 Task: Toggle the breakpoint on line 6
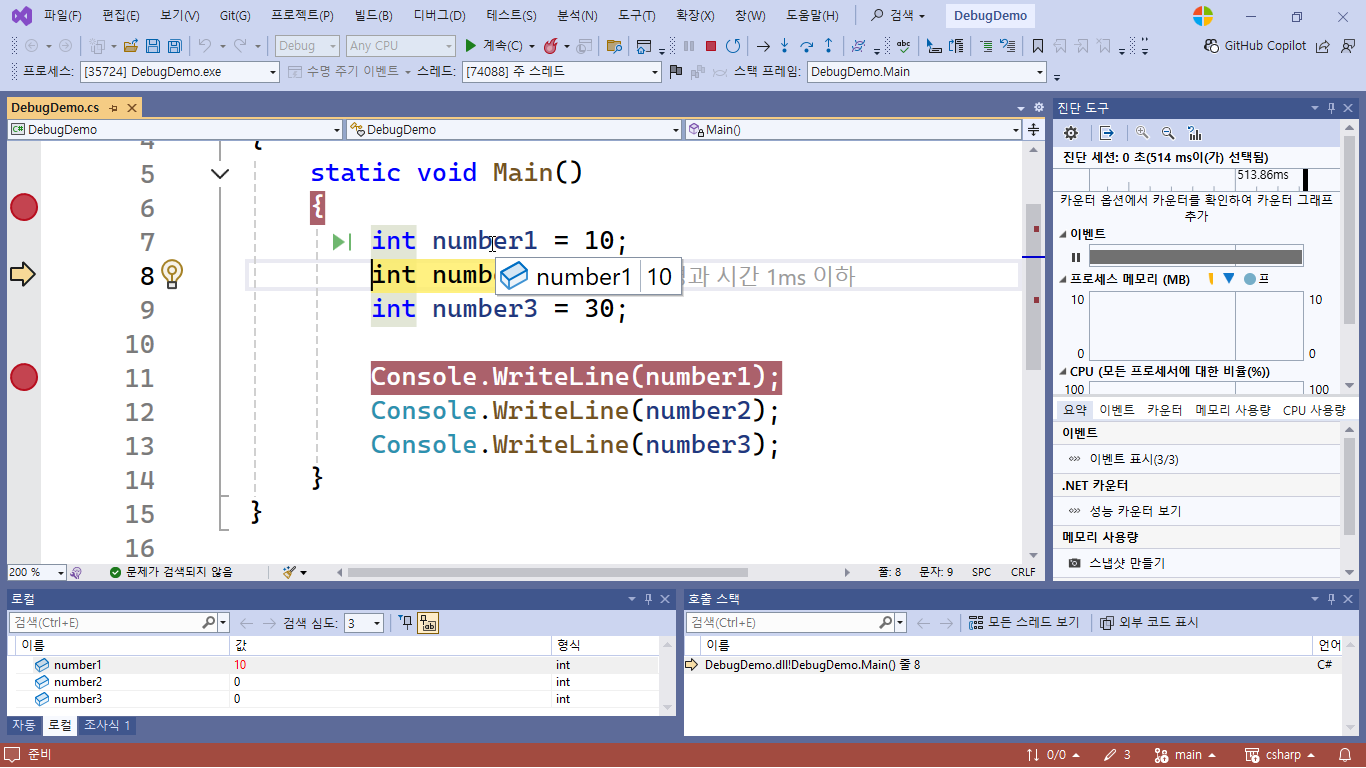coord(24,207)
